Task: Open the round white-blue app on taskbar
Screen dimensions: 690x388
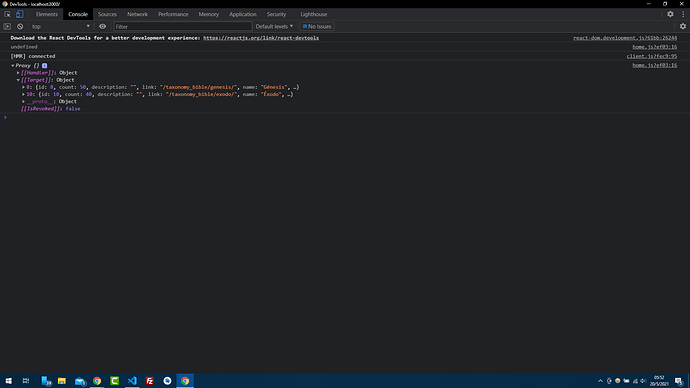Action: pyautogui.click(x=167, y=381)
